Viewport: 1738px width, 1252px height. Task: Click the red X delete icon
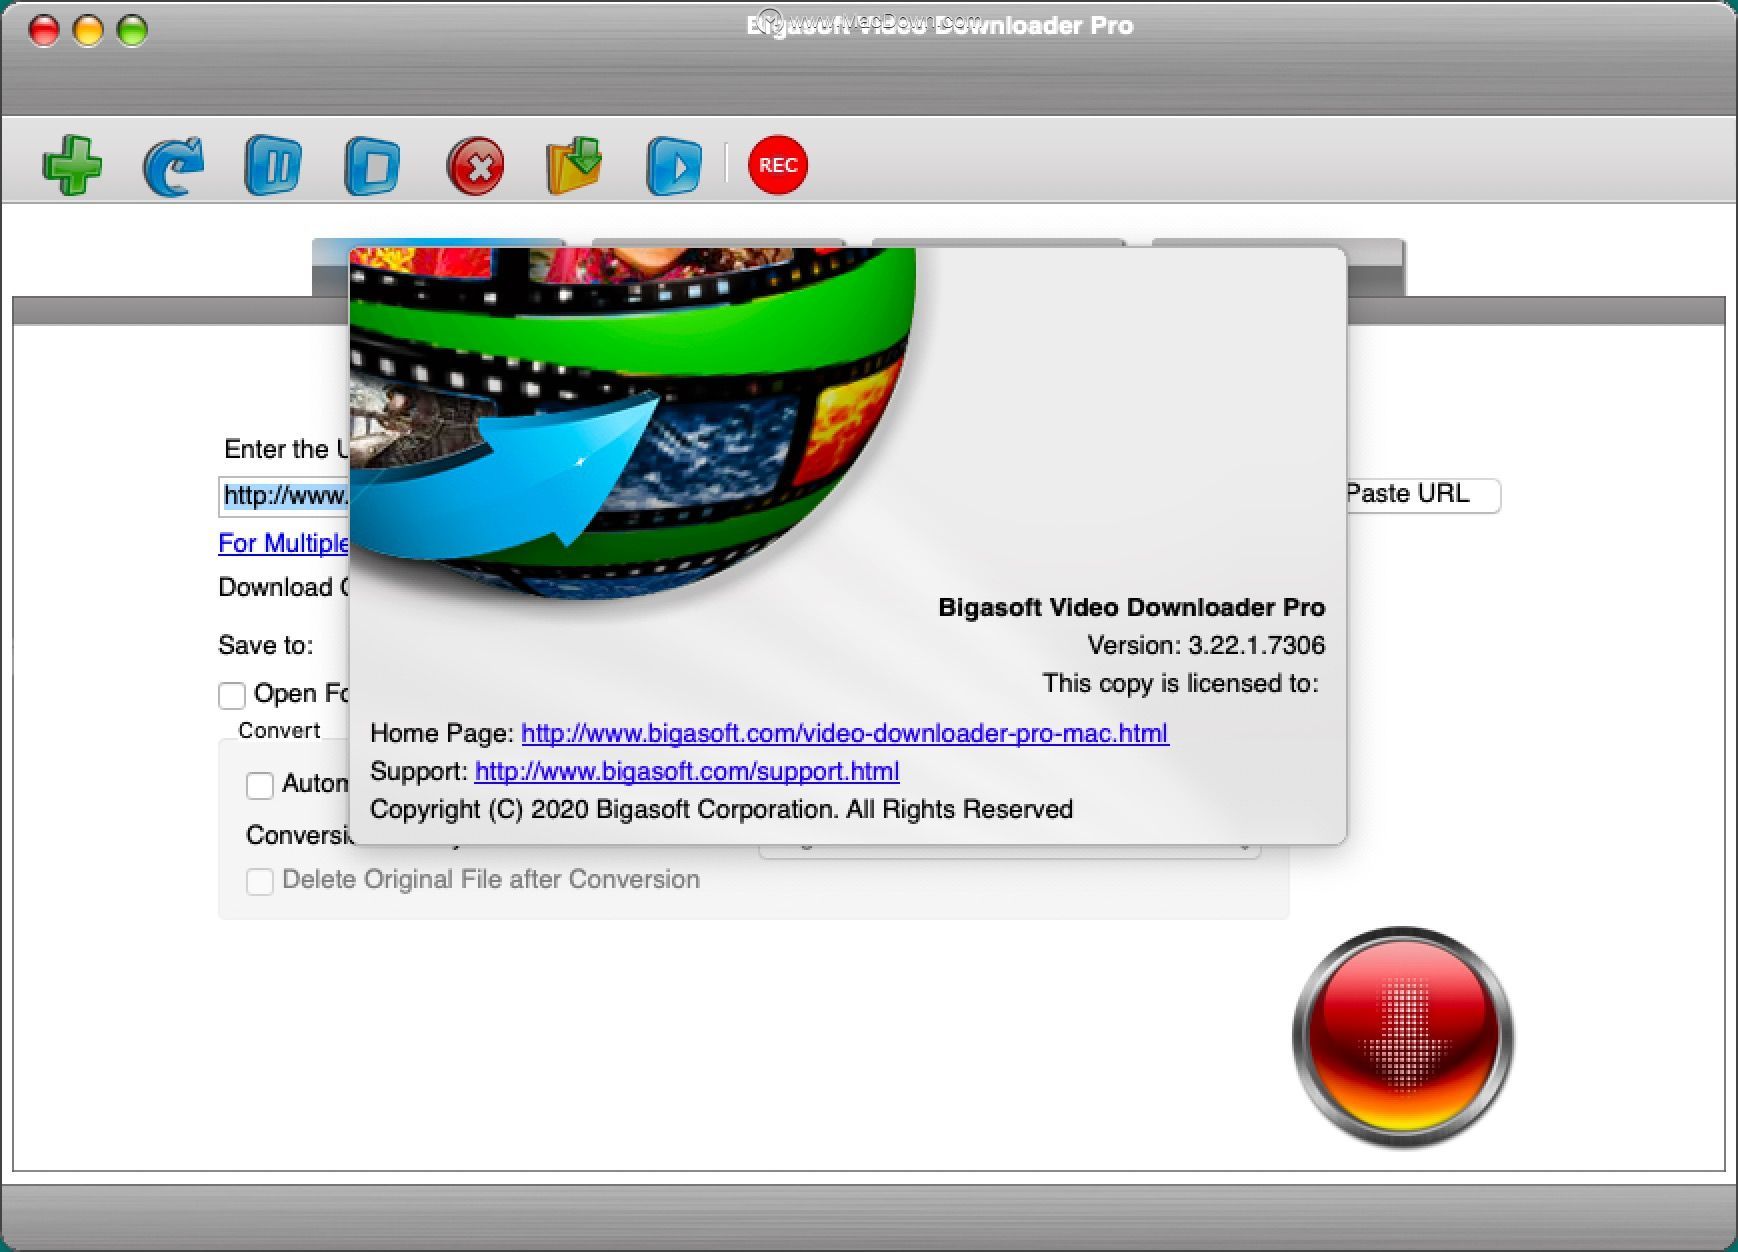[475, 166]
